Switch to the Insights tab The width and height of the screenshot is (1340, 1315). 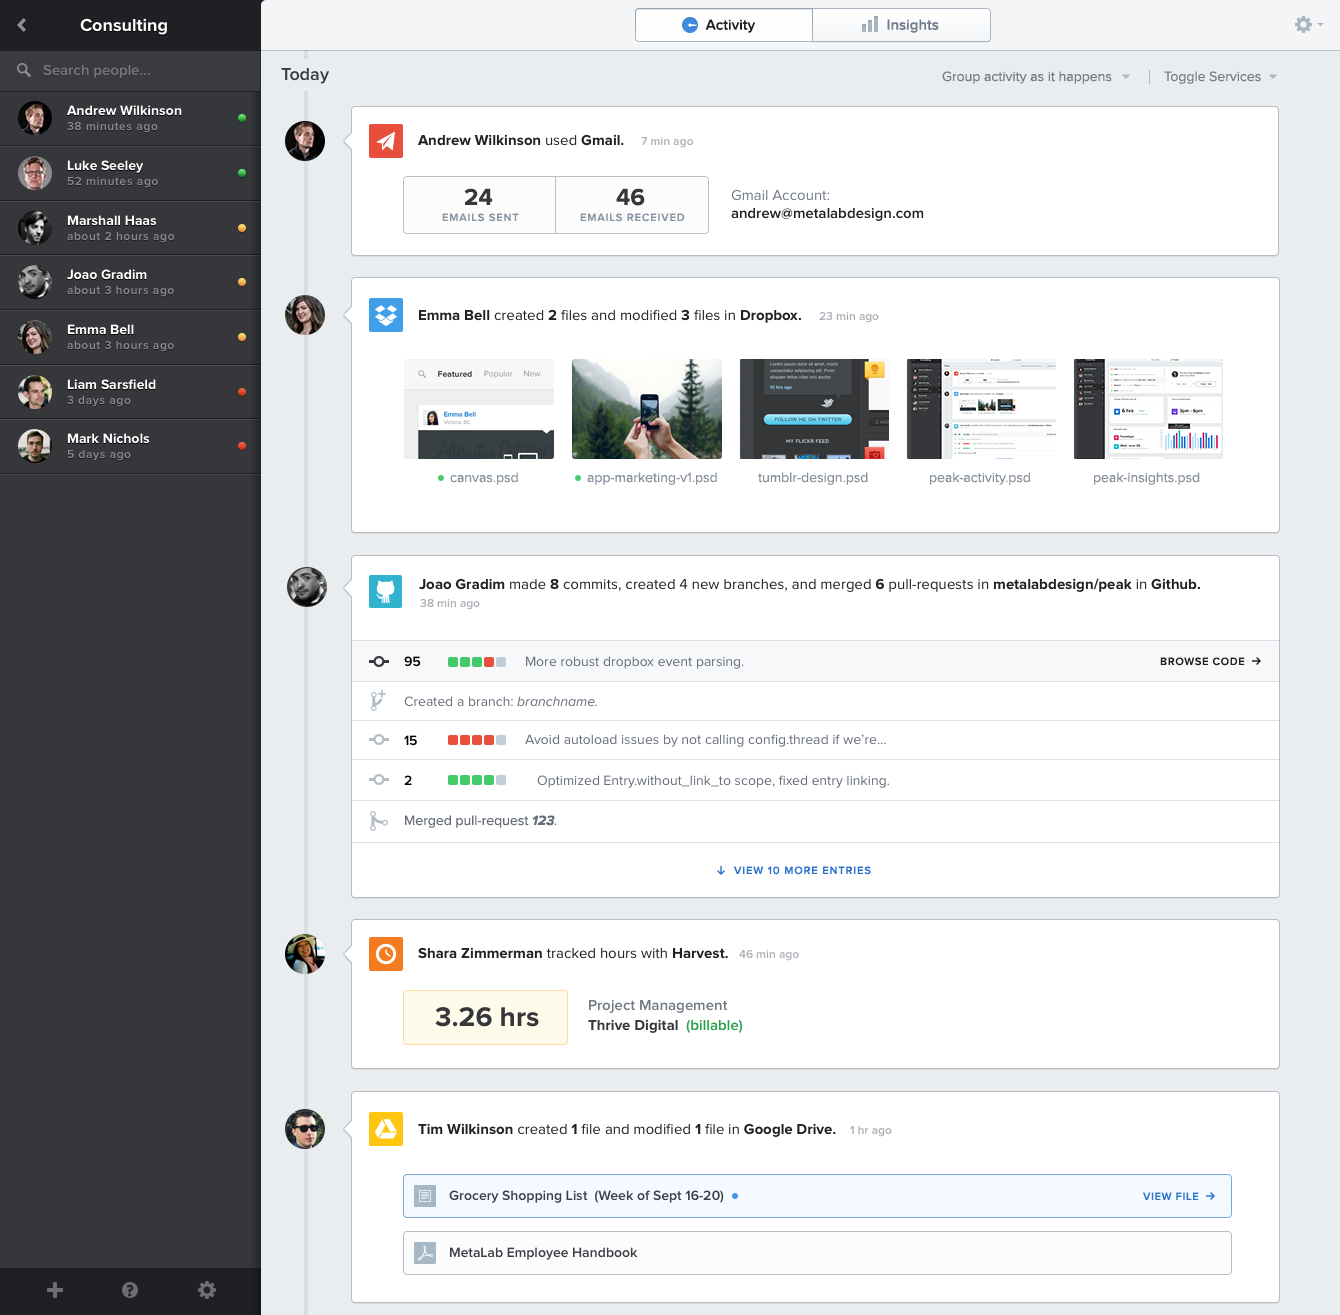[901, 25]
